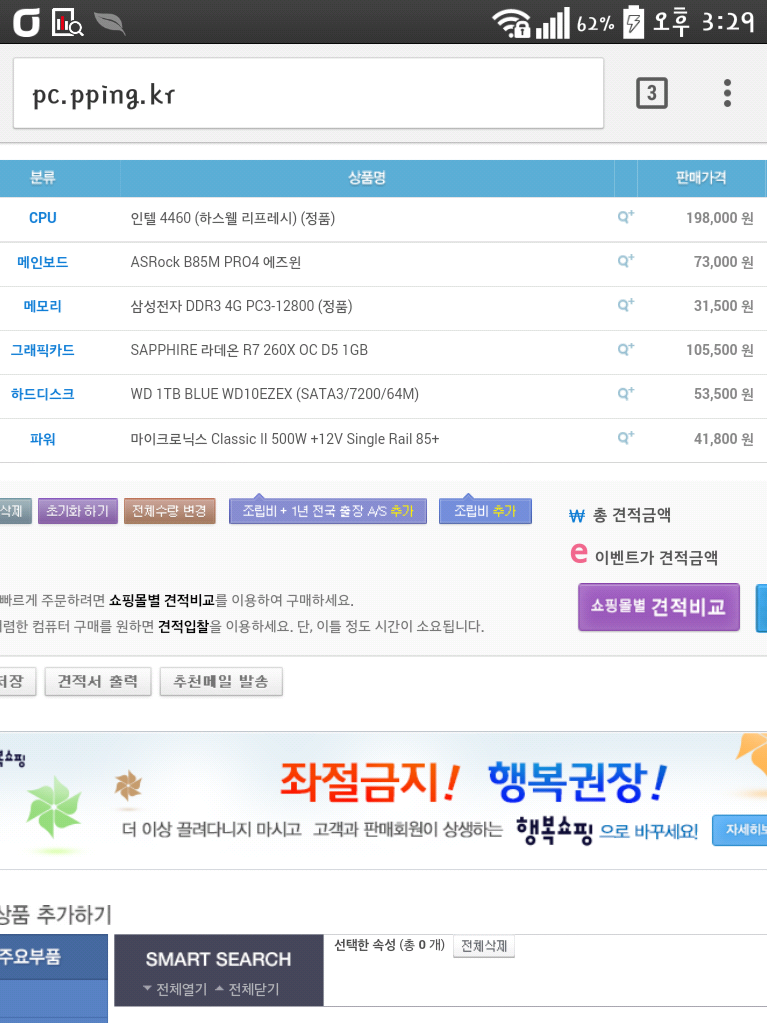Viewport: 767px width, 1023px height.
Task: Click bold 견적입찰 text in notice
Action: (183, 626)
